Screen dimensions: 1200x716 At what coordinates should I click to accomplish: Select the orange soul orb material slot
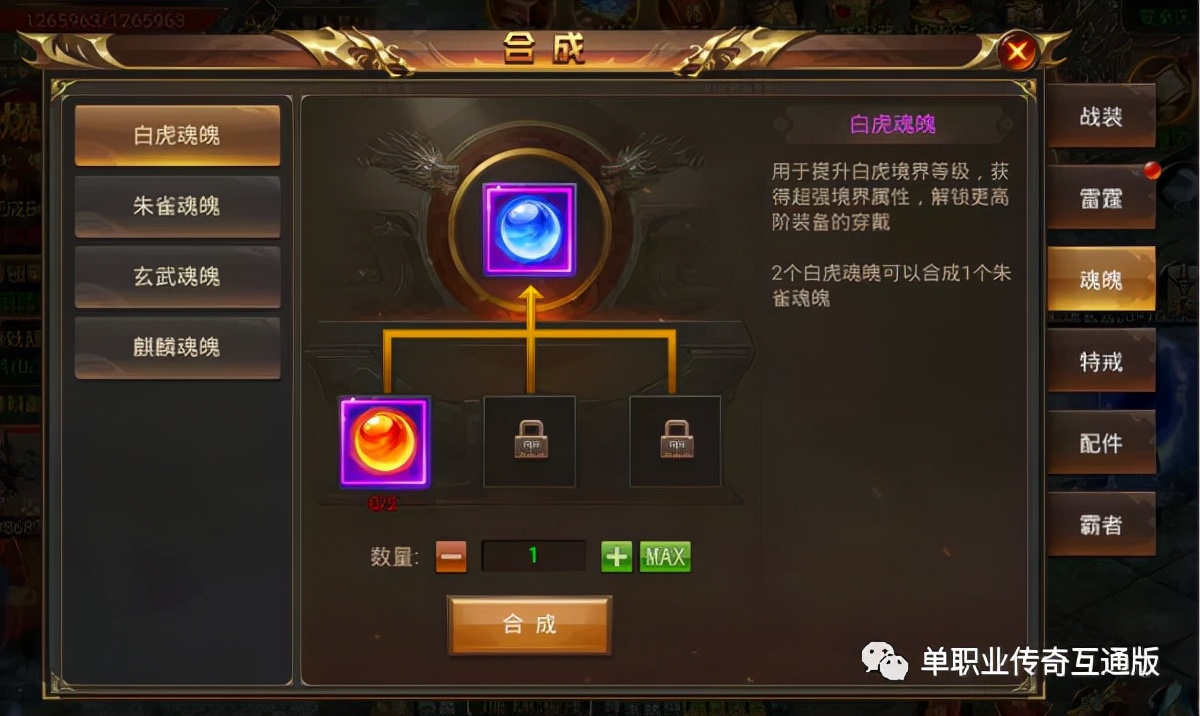[385, 442]
